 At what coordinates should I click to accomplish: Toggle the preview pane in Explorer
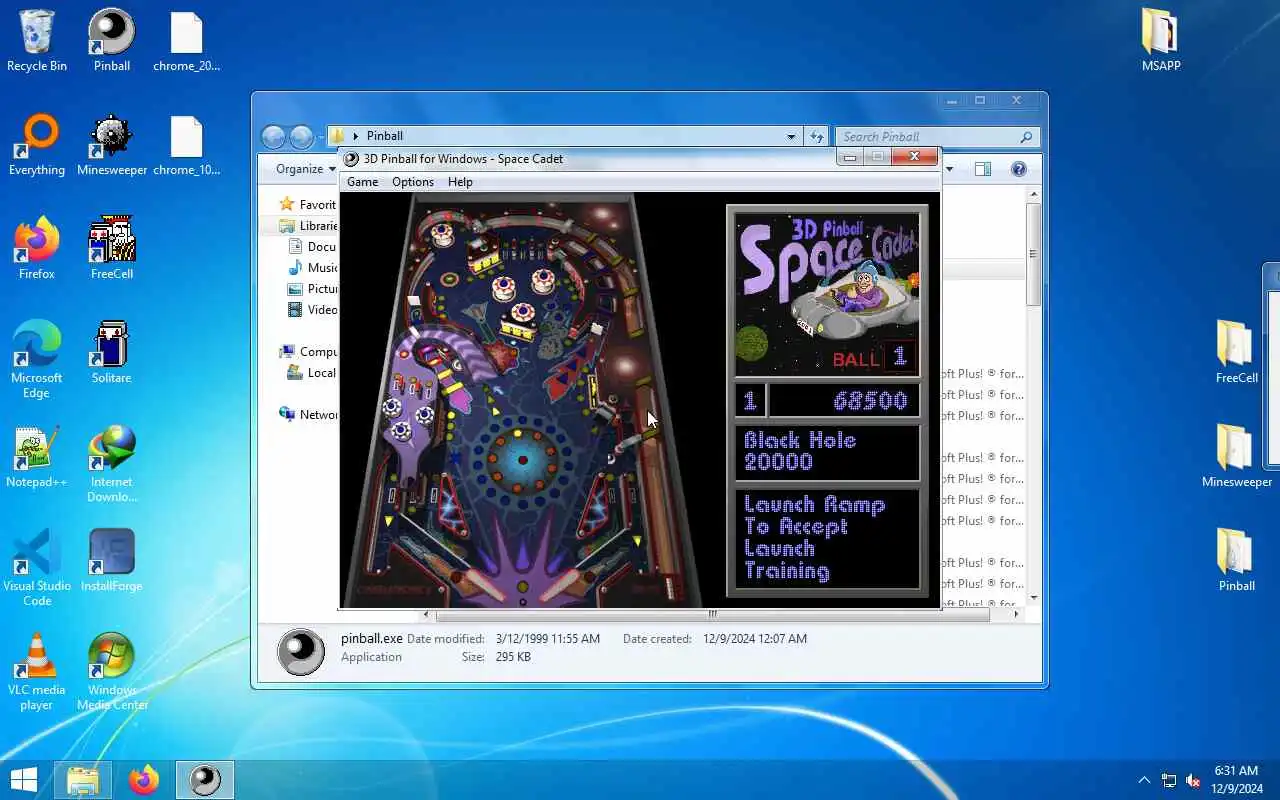983,169
